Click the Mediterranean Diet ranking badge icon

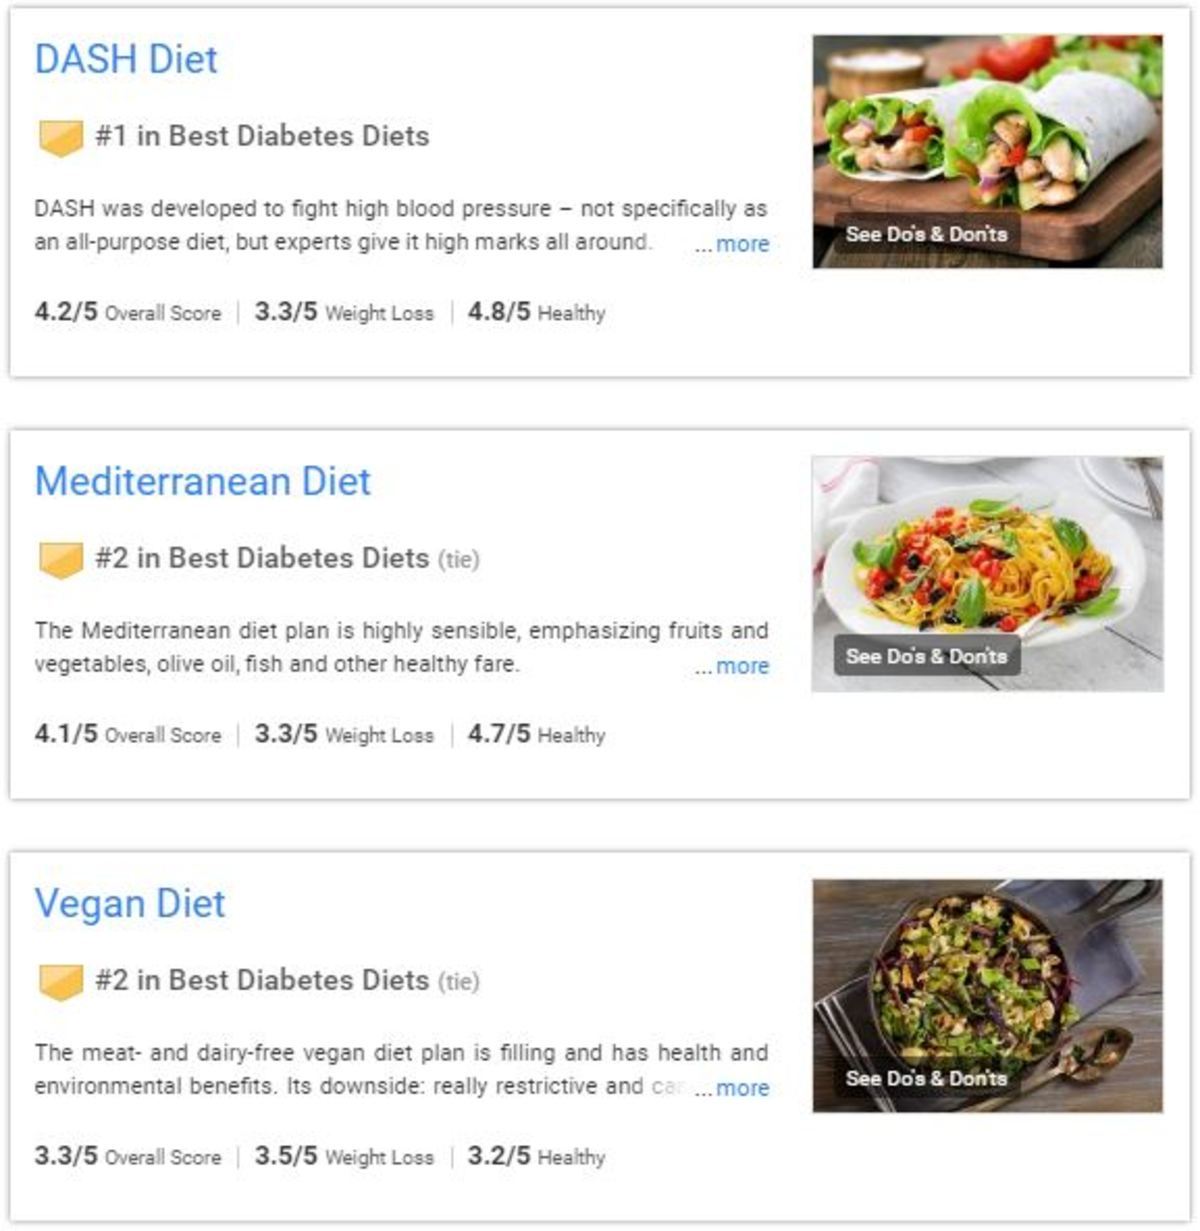click(x=60, y=559)
